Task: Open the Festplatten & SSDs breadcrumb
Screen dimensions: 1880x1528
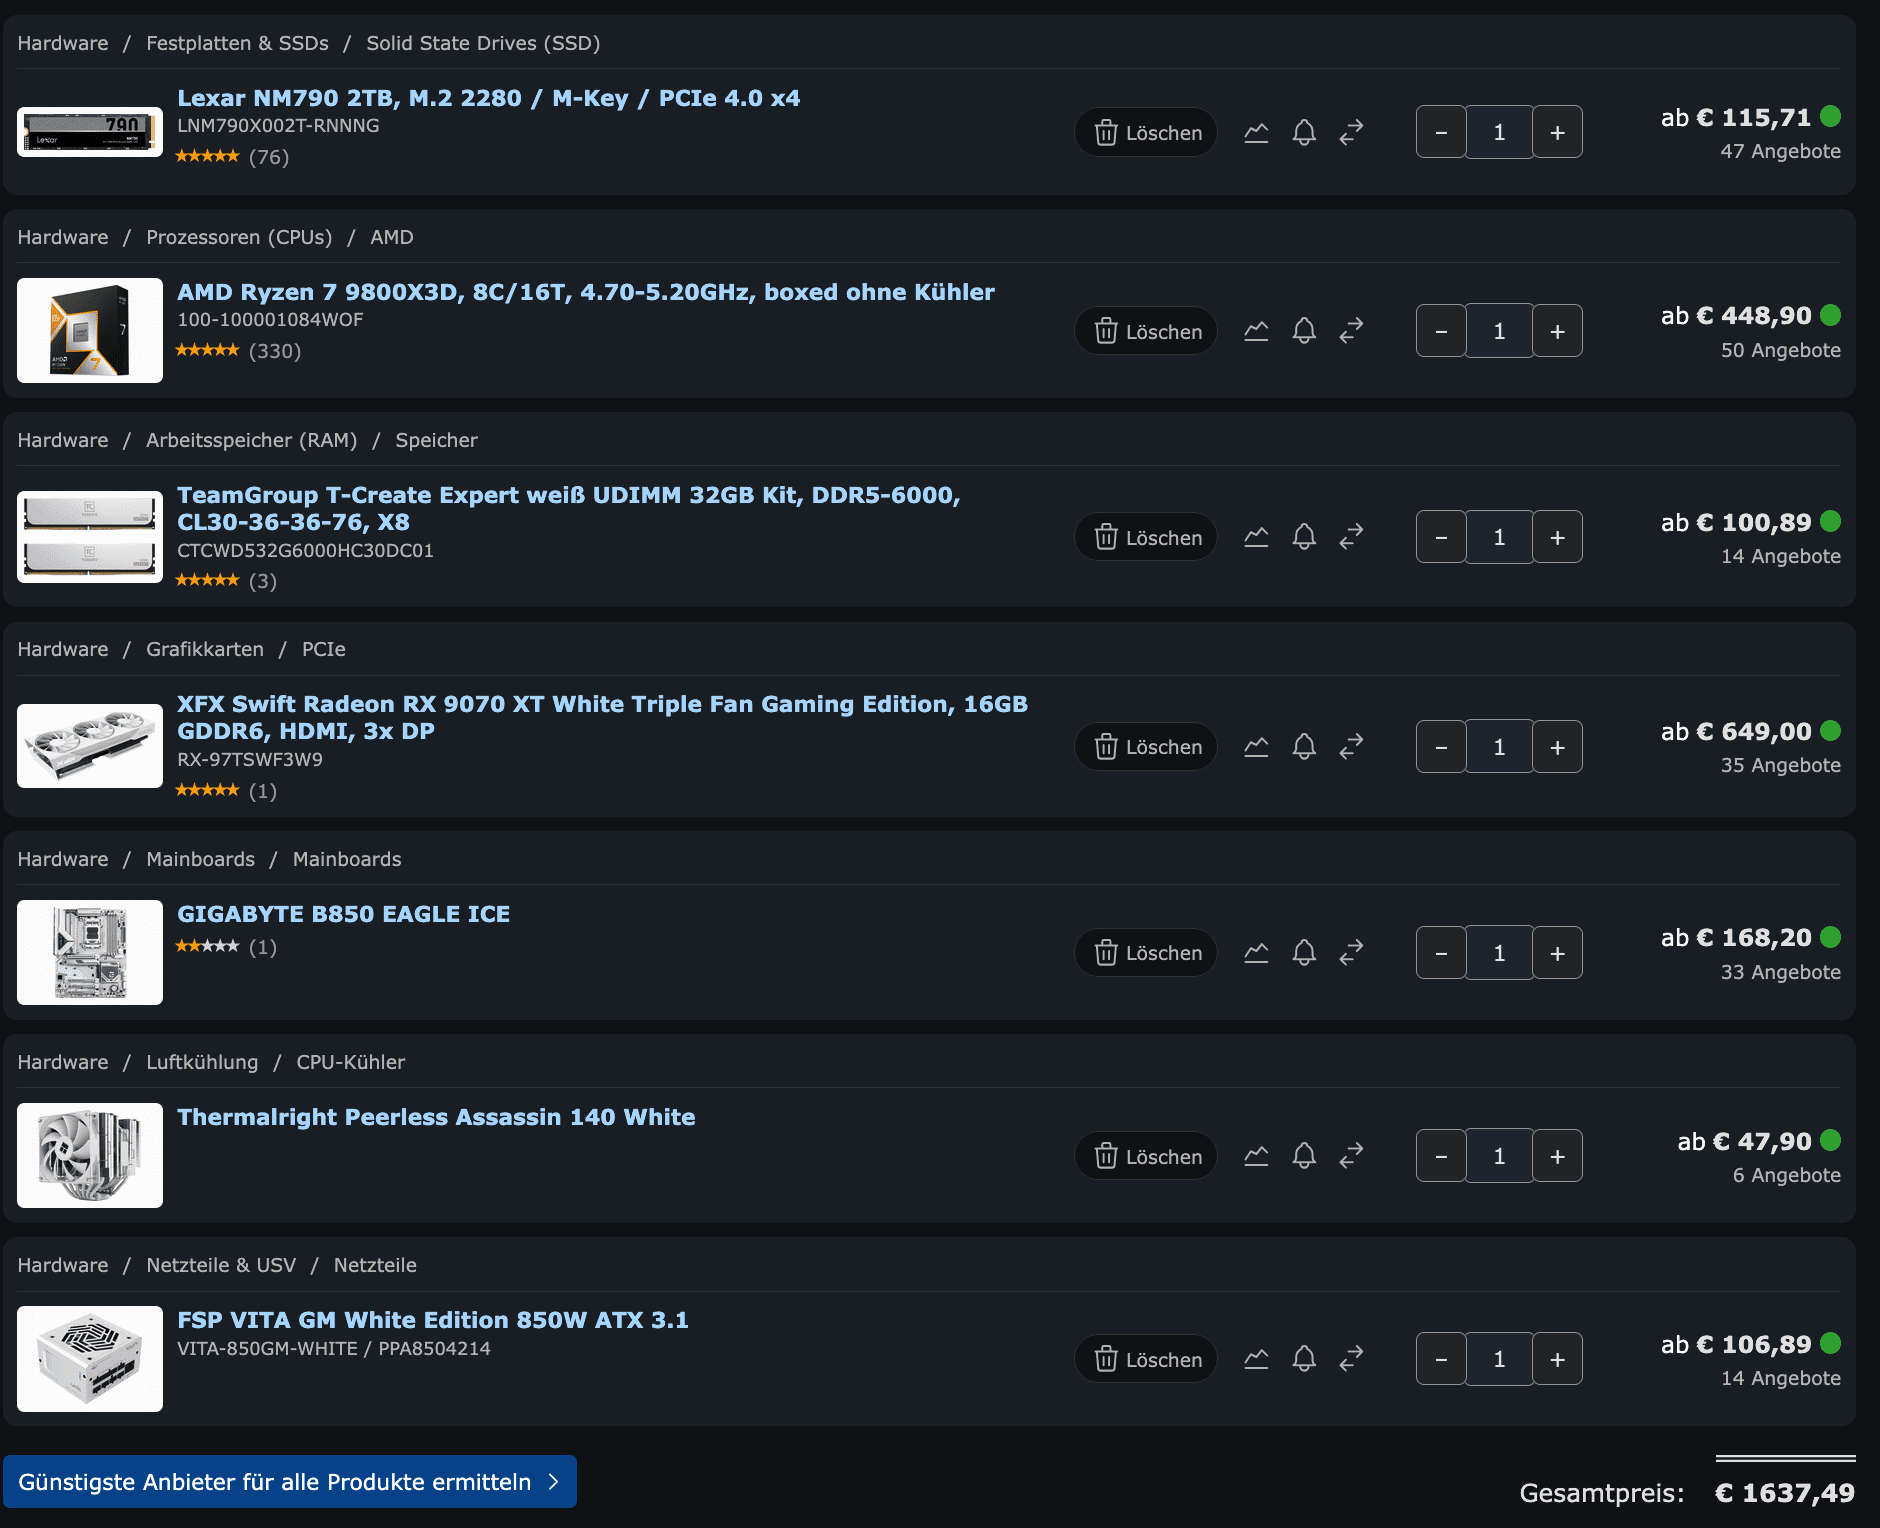Action: click(x=238, y=43)
